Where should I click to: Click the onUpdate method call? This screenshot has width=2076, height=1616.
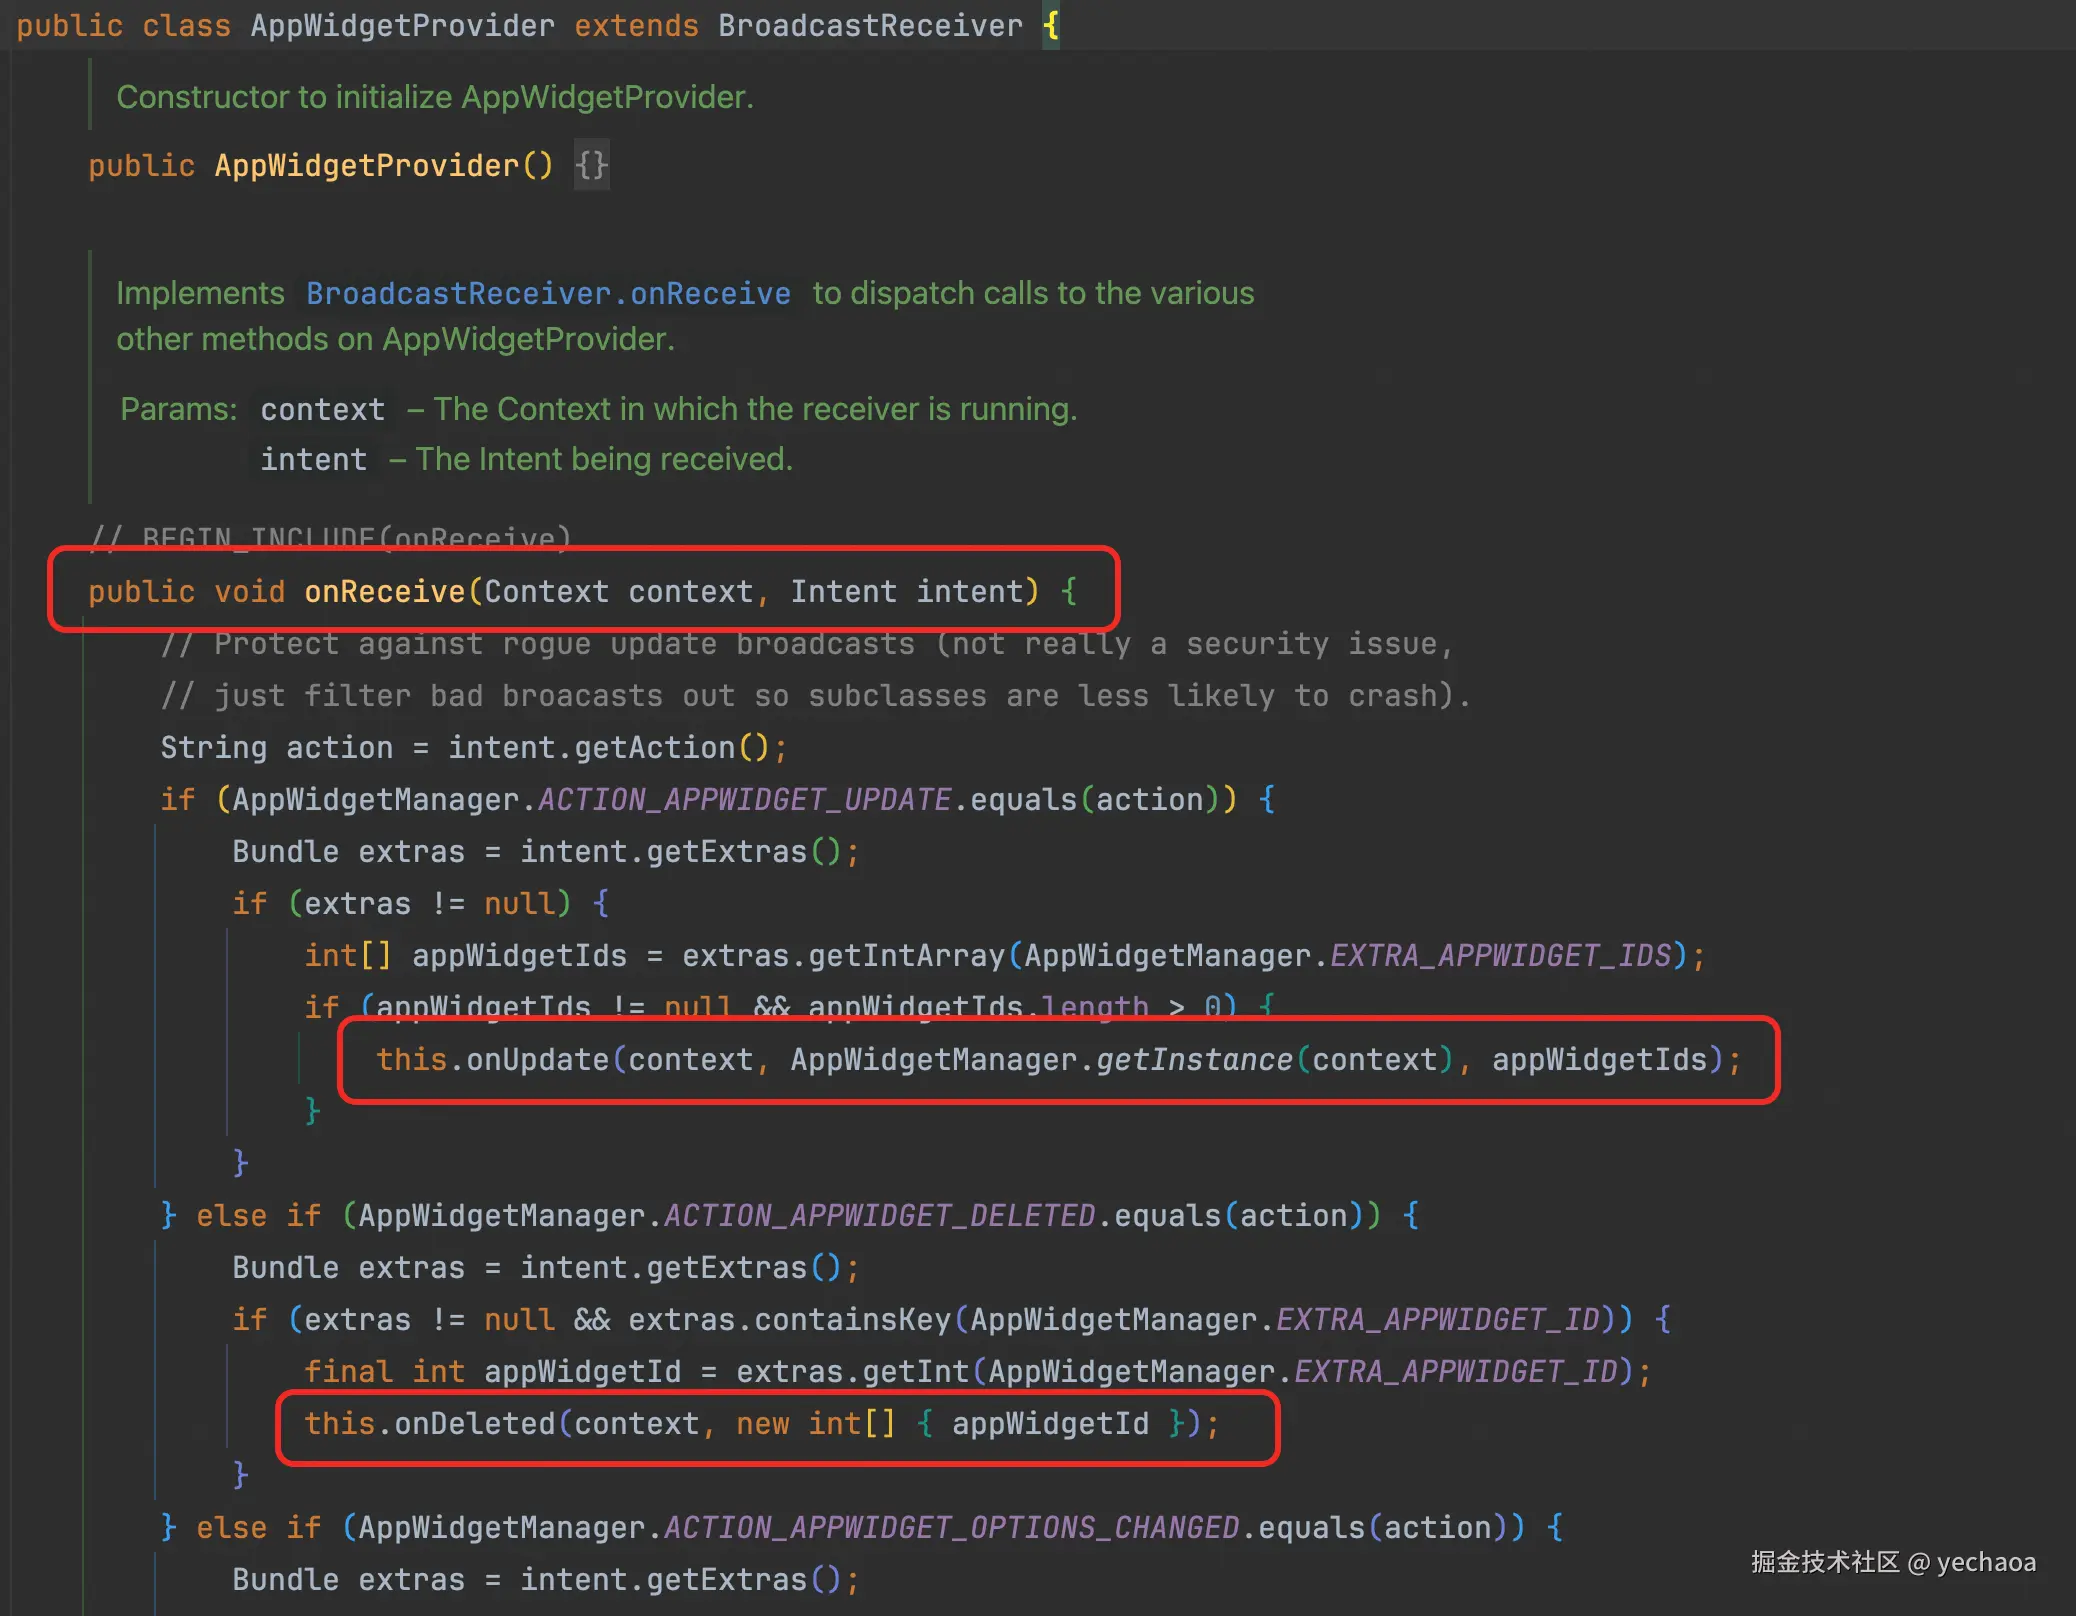coord(538,1059)
